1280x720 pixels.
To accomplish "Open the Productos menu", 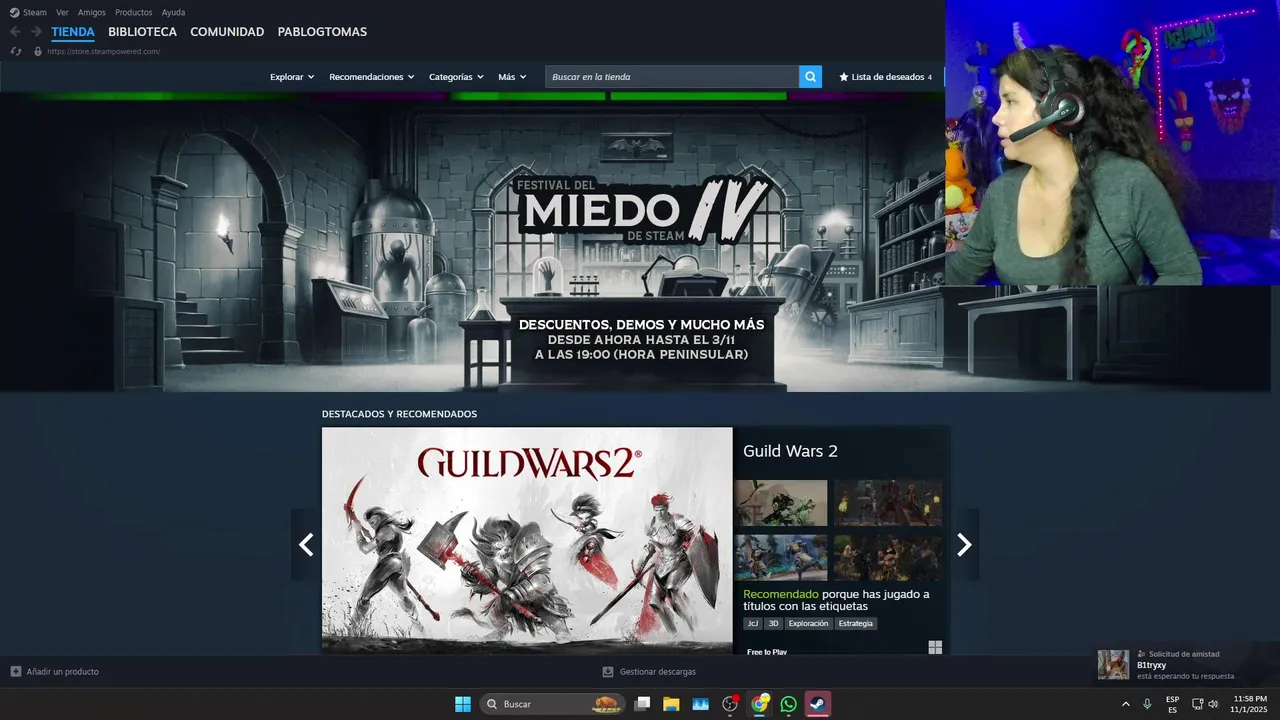I will click(134, 12).
